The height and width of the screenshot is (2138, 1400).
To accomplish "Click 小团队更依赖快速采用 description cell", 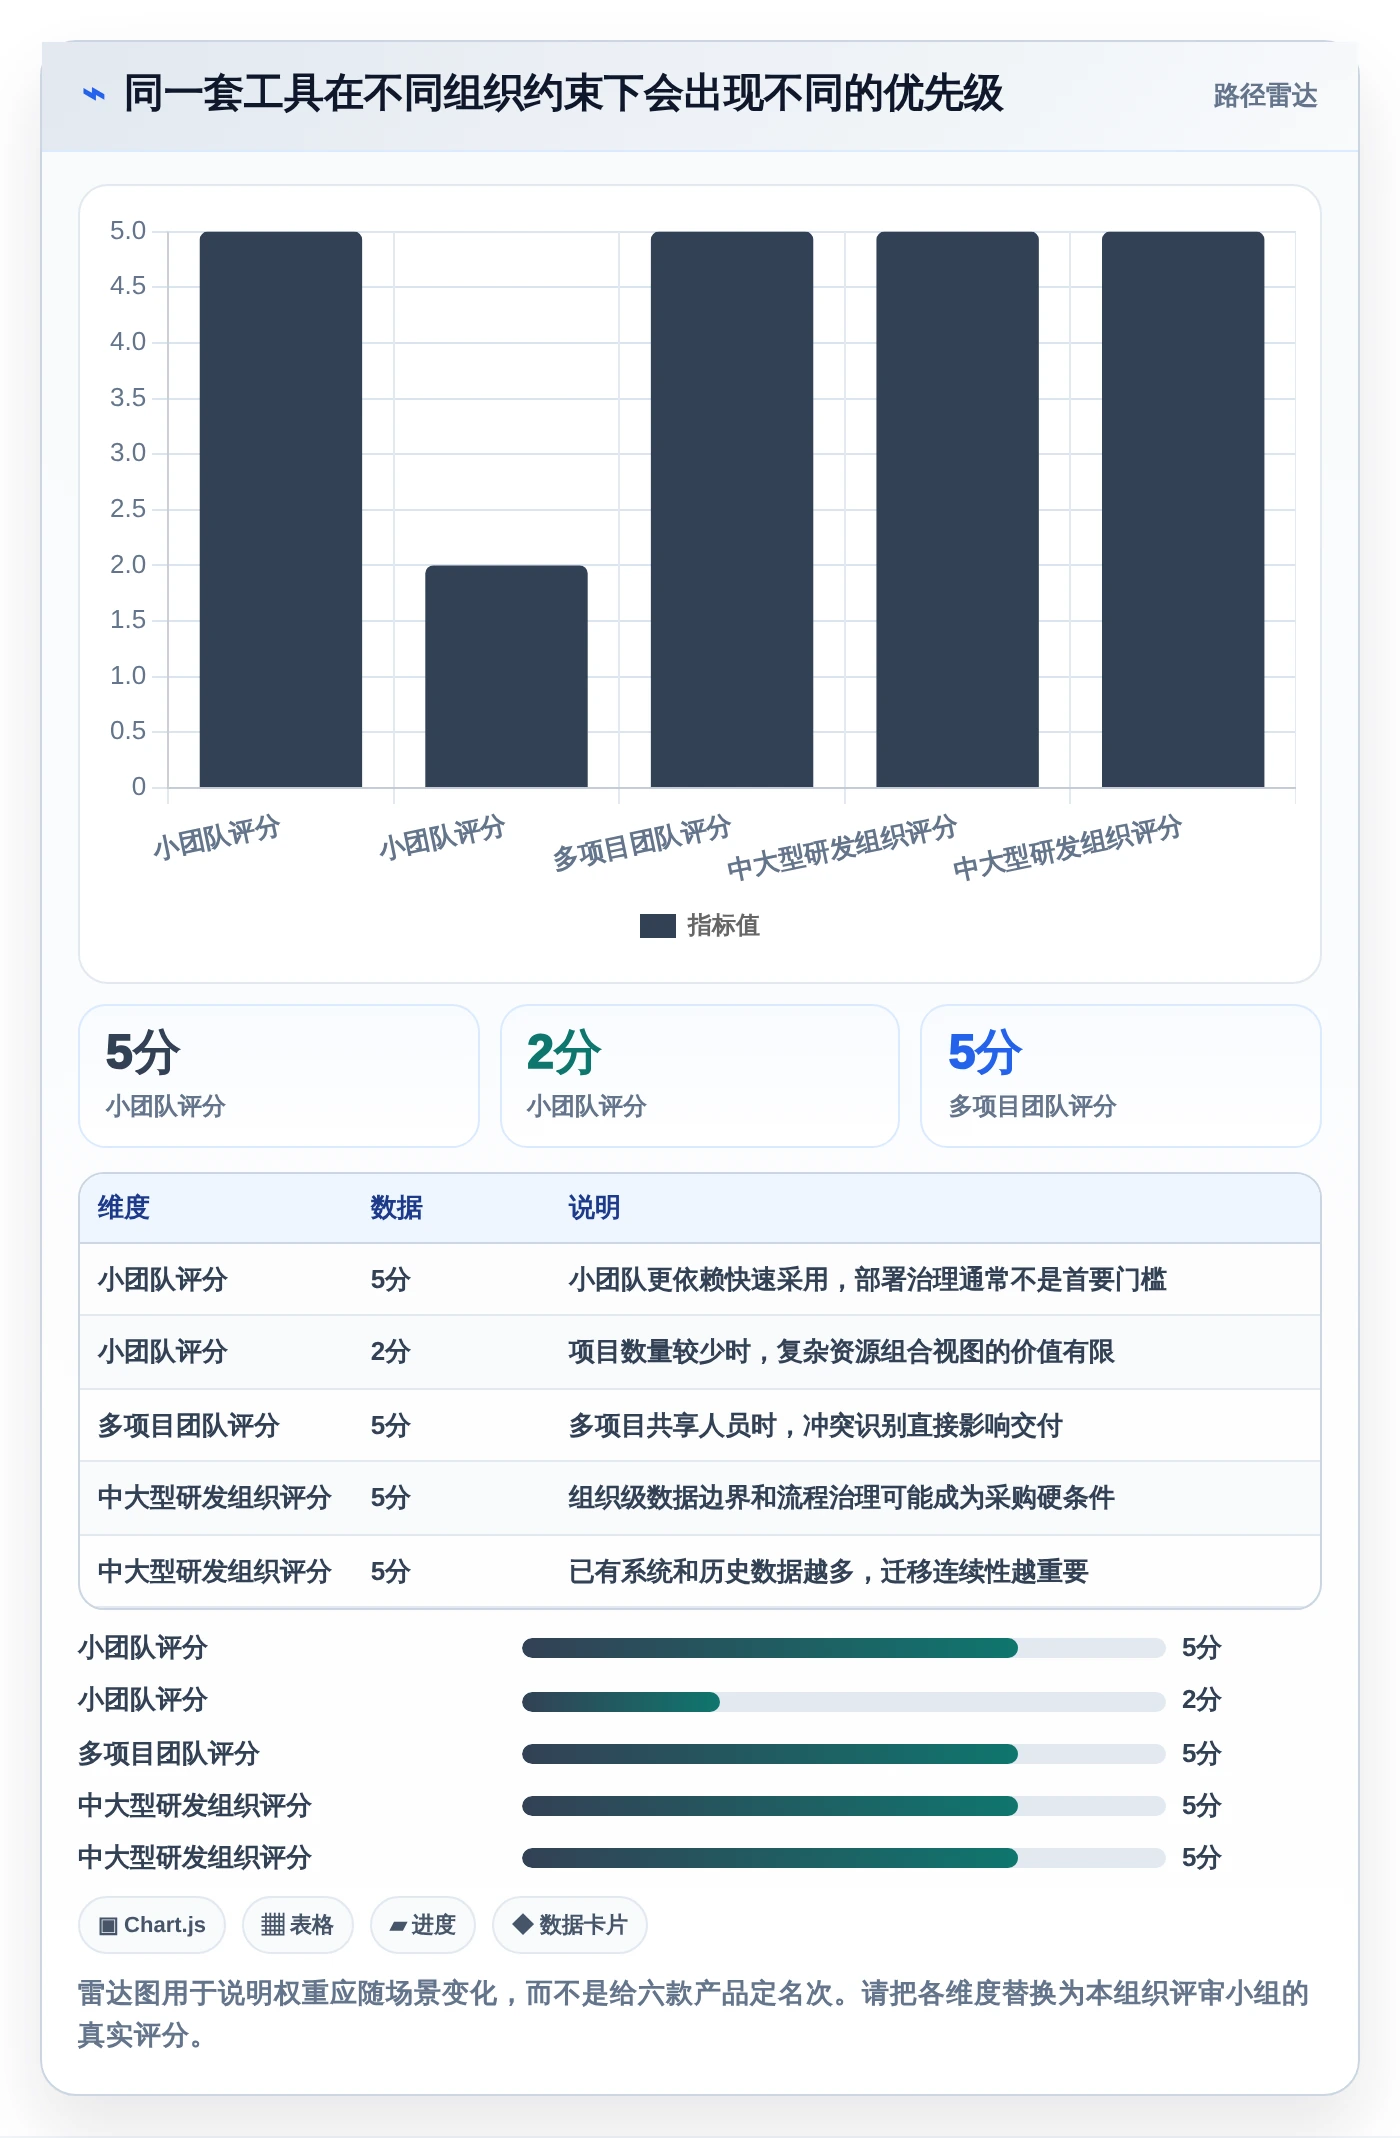I will pyautogui.click(x=867, y=1280).
